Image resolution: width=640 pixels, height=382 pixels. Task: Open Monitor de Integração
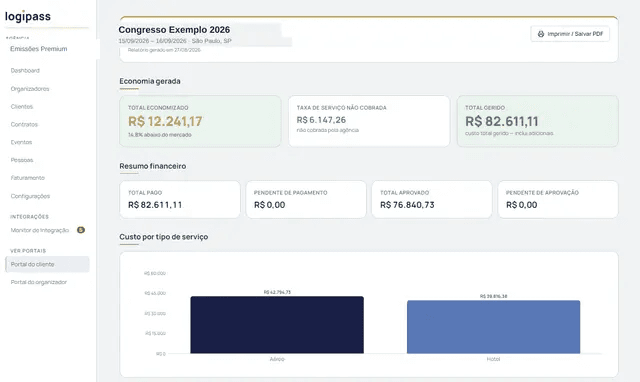[x=40, y=230]
